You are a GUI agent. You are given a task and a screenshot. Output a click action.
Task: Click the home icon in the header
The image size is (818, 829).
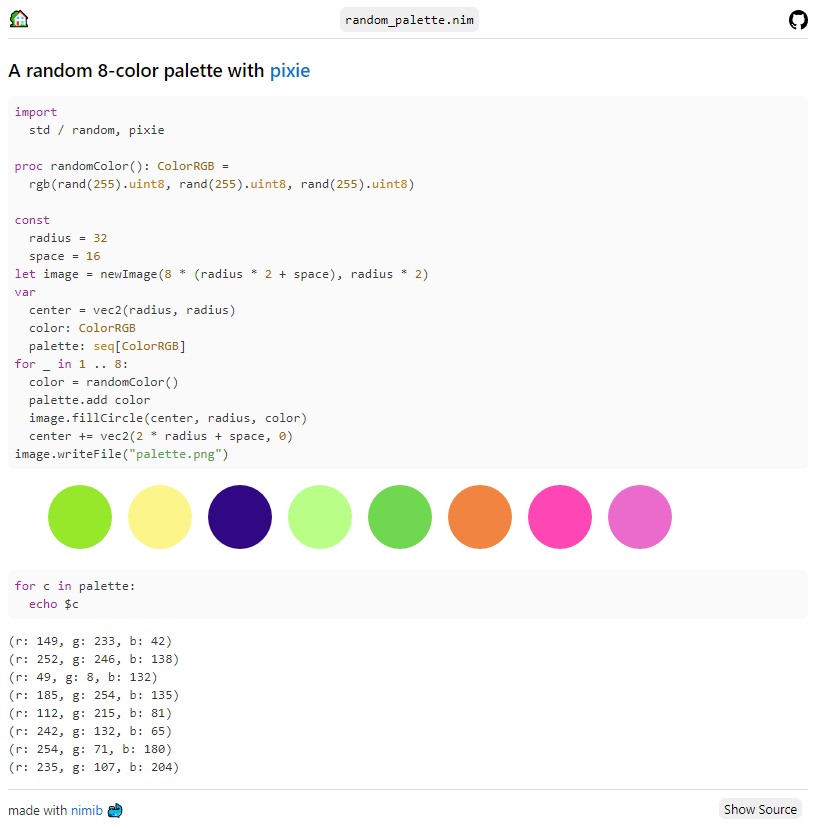[19, 19]
